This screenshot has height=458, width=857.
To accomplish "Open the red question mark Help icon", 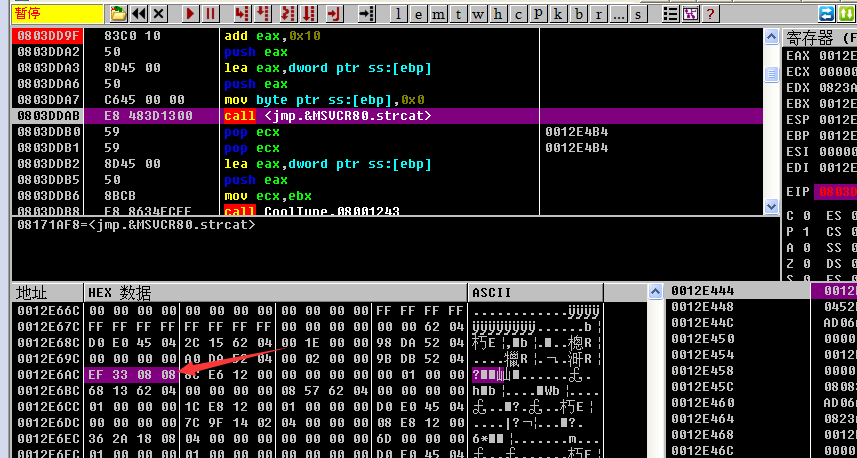I will [x=710, y=14].
